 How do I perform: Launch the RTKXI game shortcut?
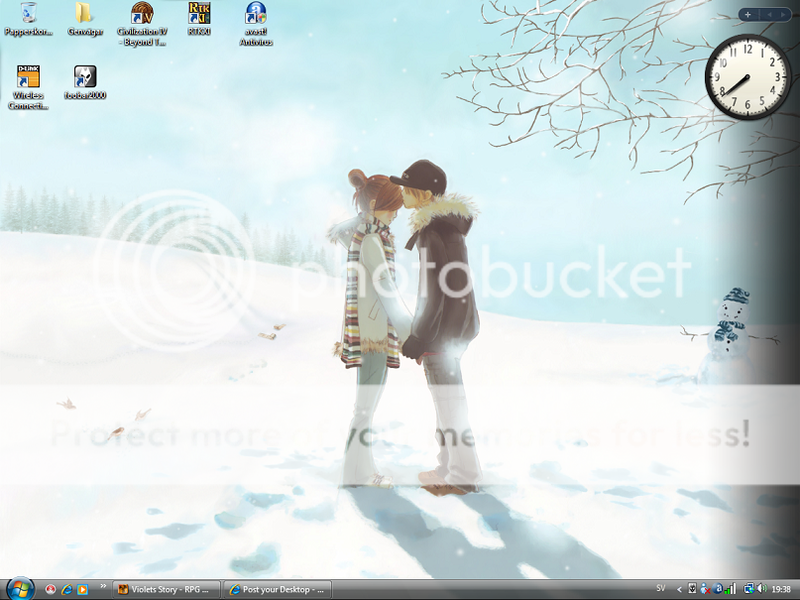(x=199, y=14)
